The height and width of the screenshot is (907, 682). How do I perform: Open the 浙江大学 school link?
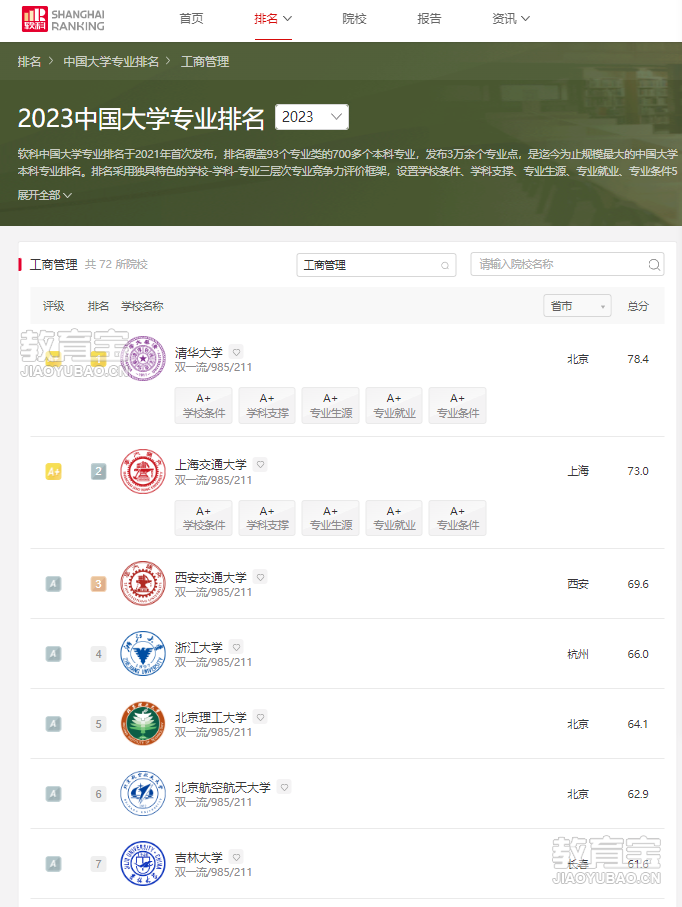point(198,647)
